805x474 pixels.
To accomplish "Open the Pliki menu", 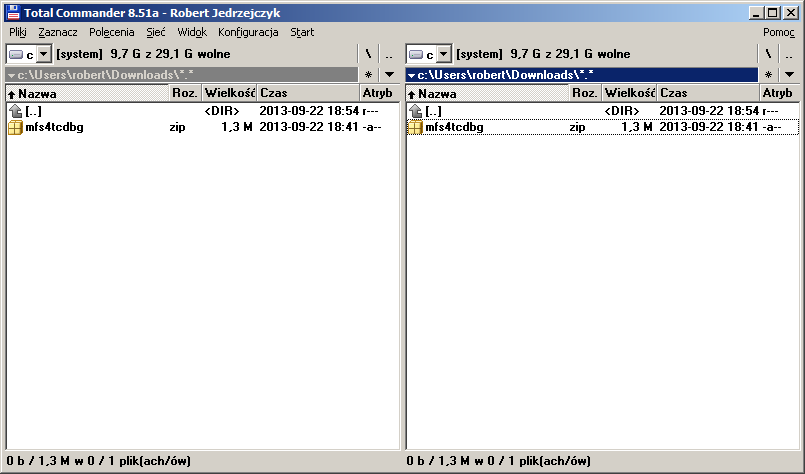I will [x=17, y=32].
